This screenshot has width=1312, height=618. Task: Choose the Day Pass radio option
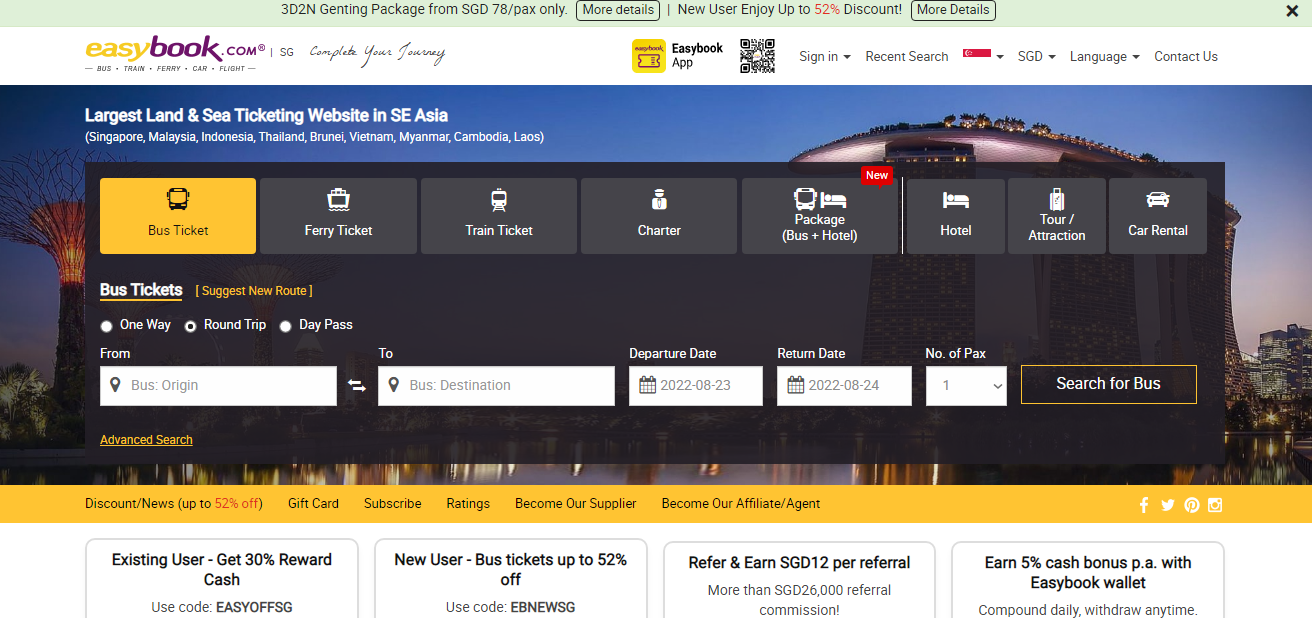tap(286, 326)
